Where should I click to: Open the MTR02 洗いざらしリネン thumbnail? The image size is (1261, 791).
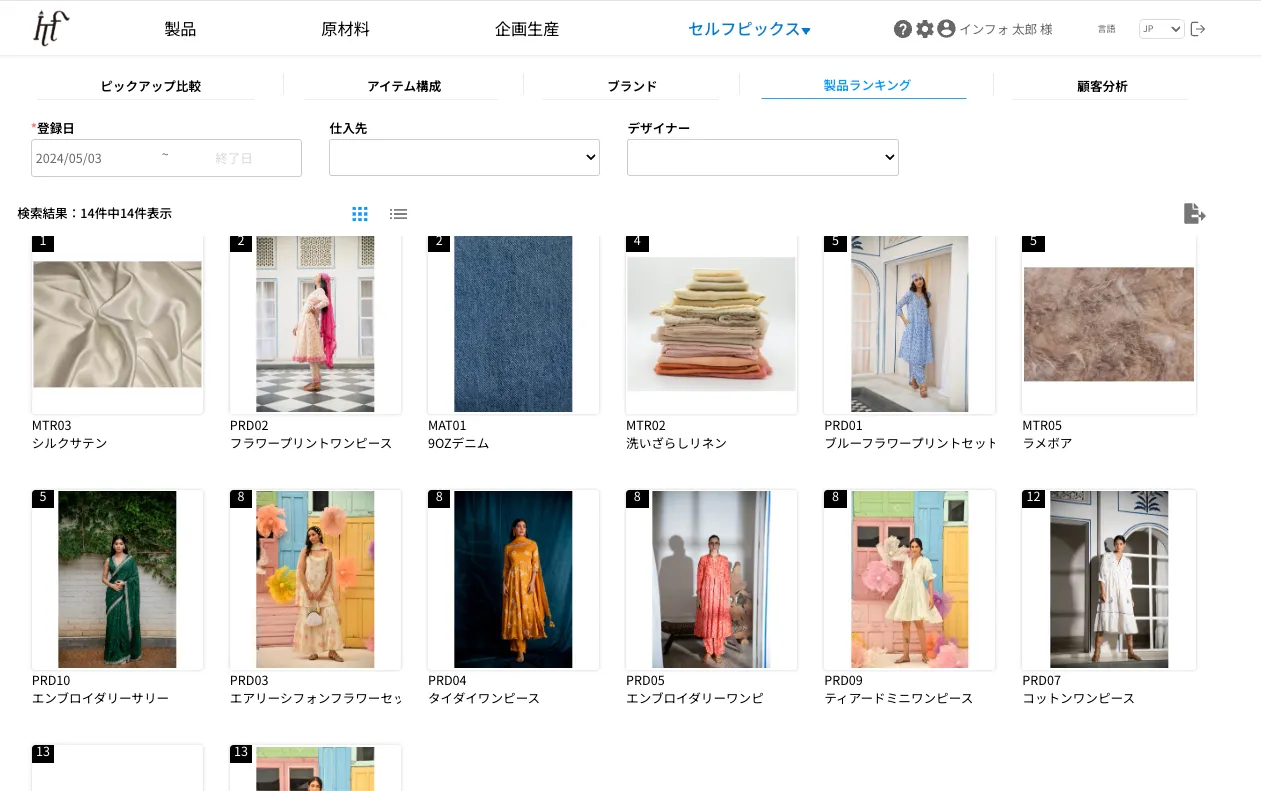(711, 324)
